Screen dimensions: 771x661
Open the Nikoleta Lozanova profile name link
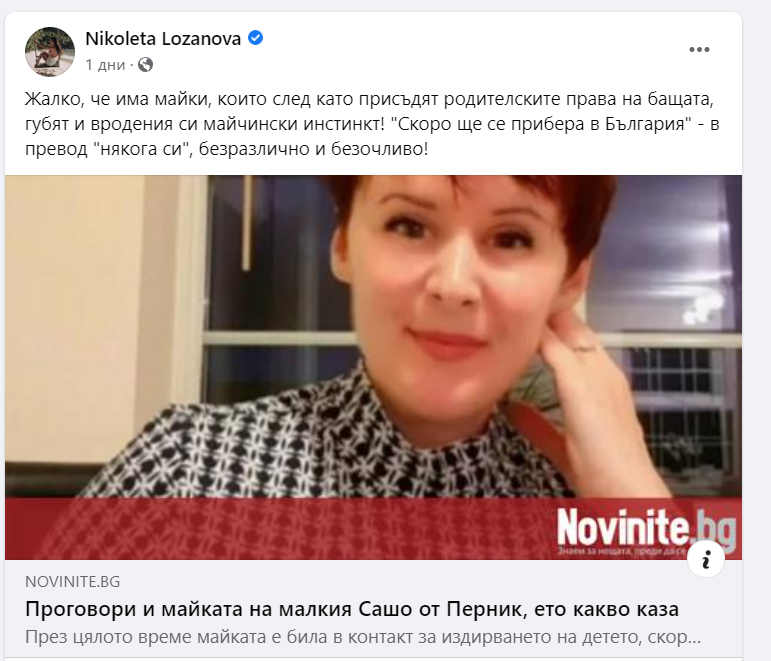pyautogui.click(x=163, y=38)
